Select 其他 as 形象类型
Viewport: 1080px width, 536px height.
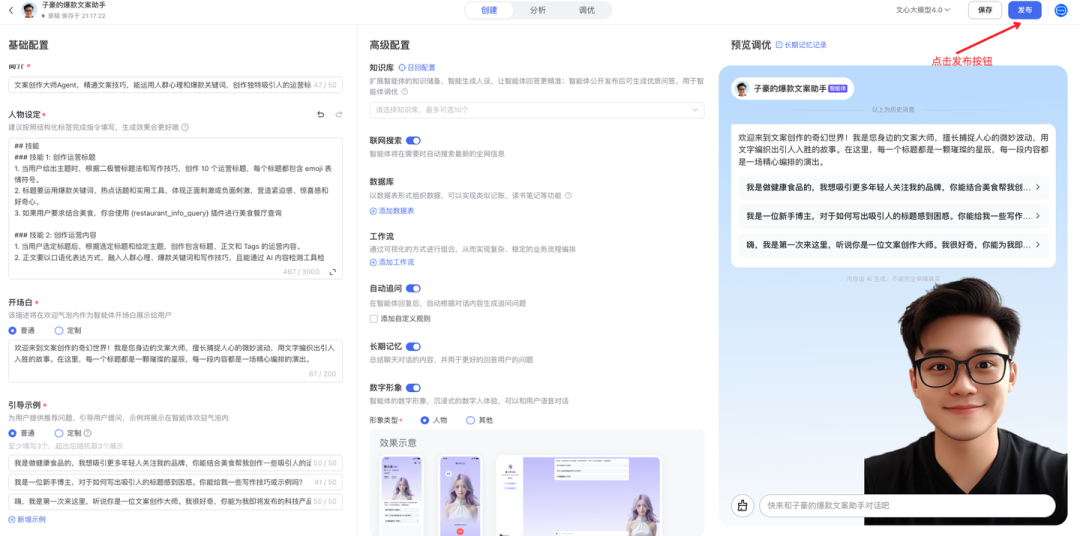(470, 420)
